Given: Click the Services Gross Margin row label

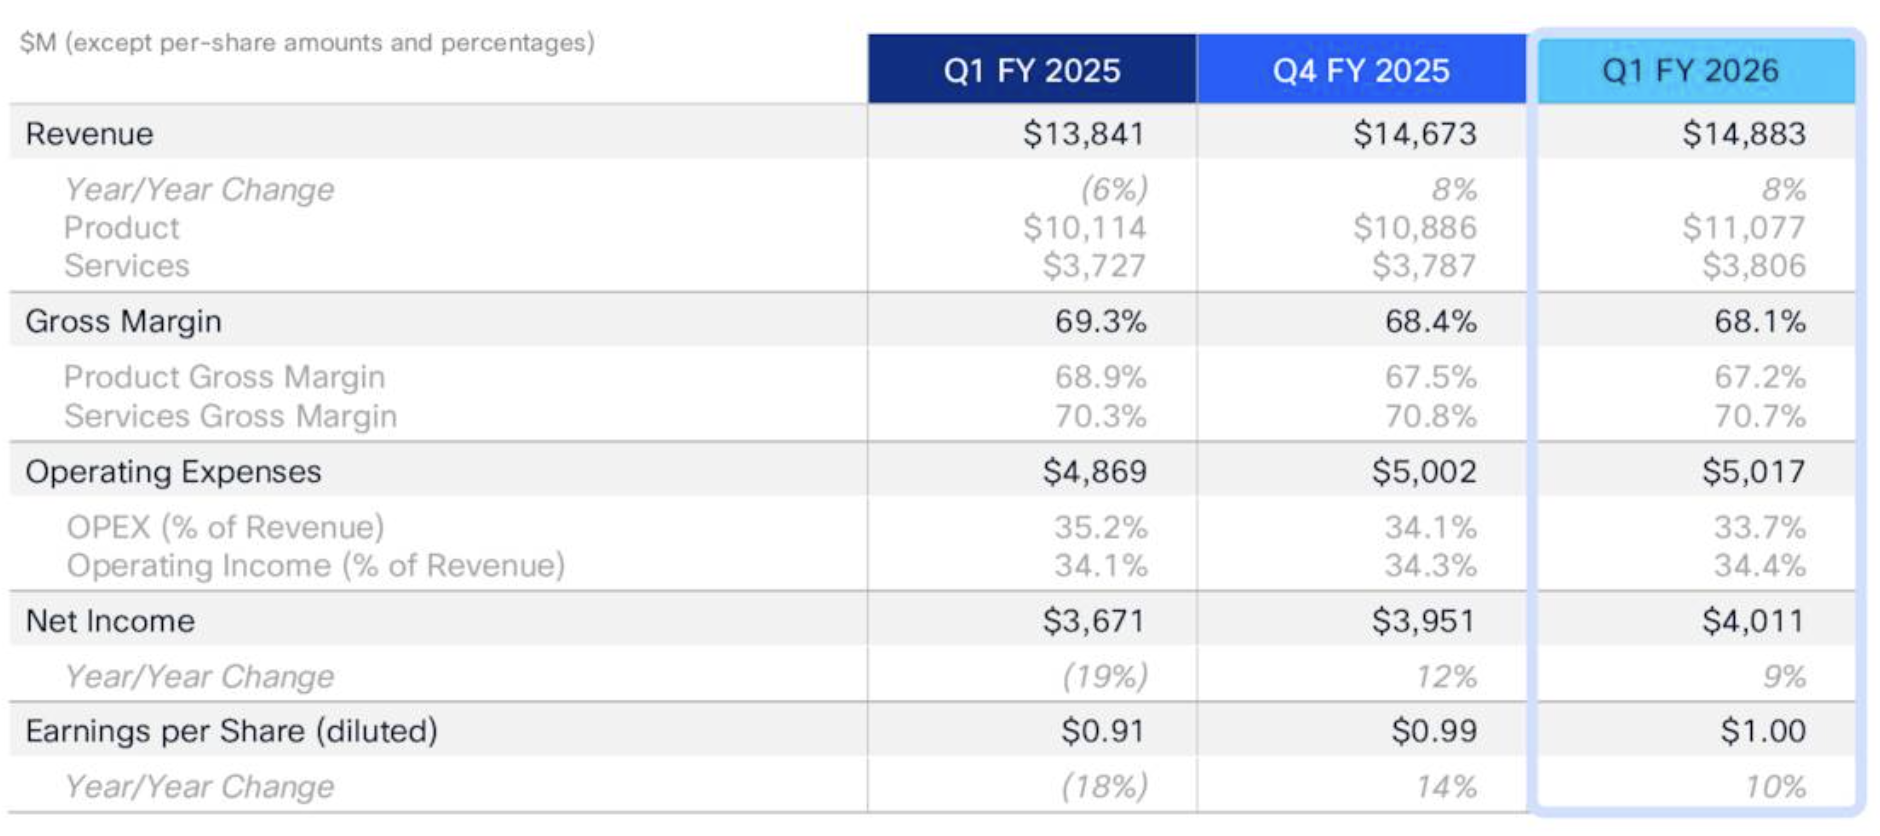Looking at the screenshot, I should (x=230, y=416).
